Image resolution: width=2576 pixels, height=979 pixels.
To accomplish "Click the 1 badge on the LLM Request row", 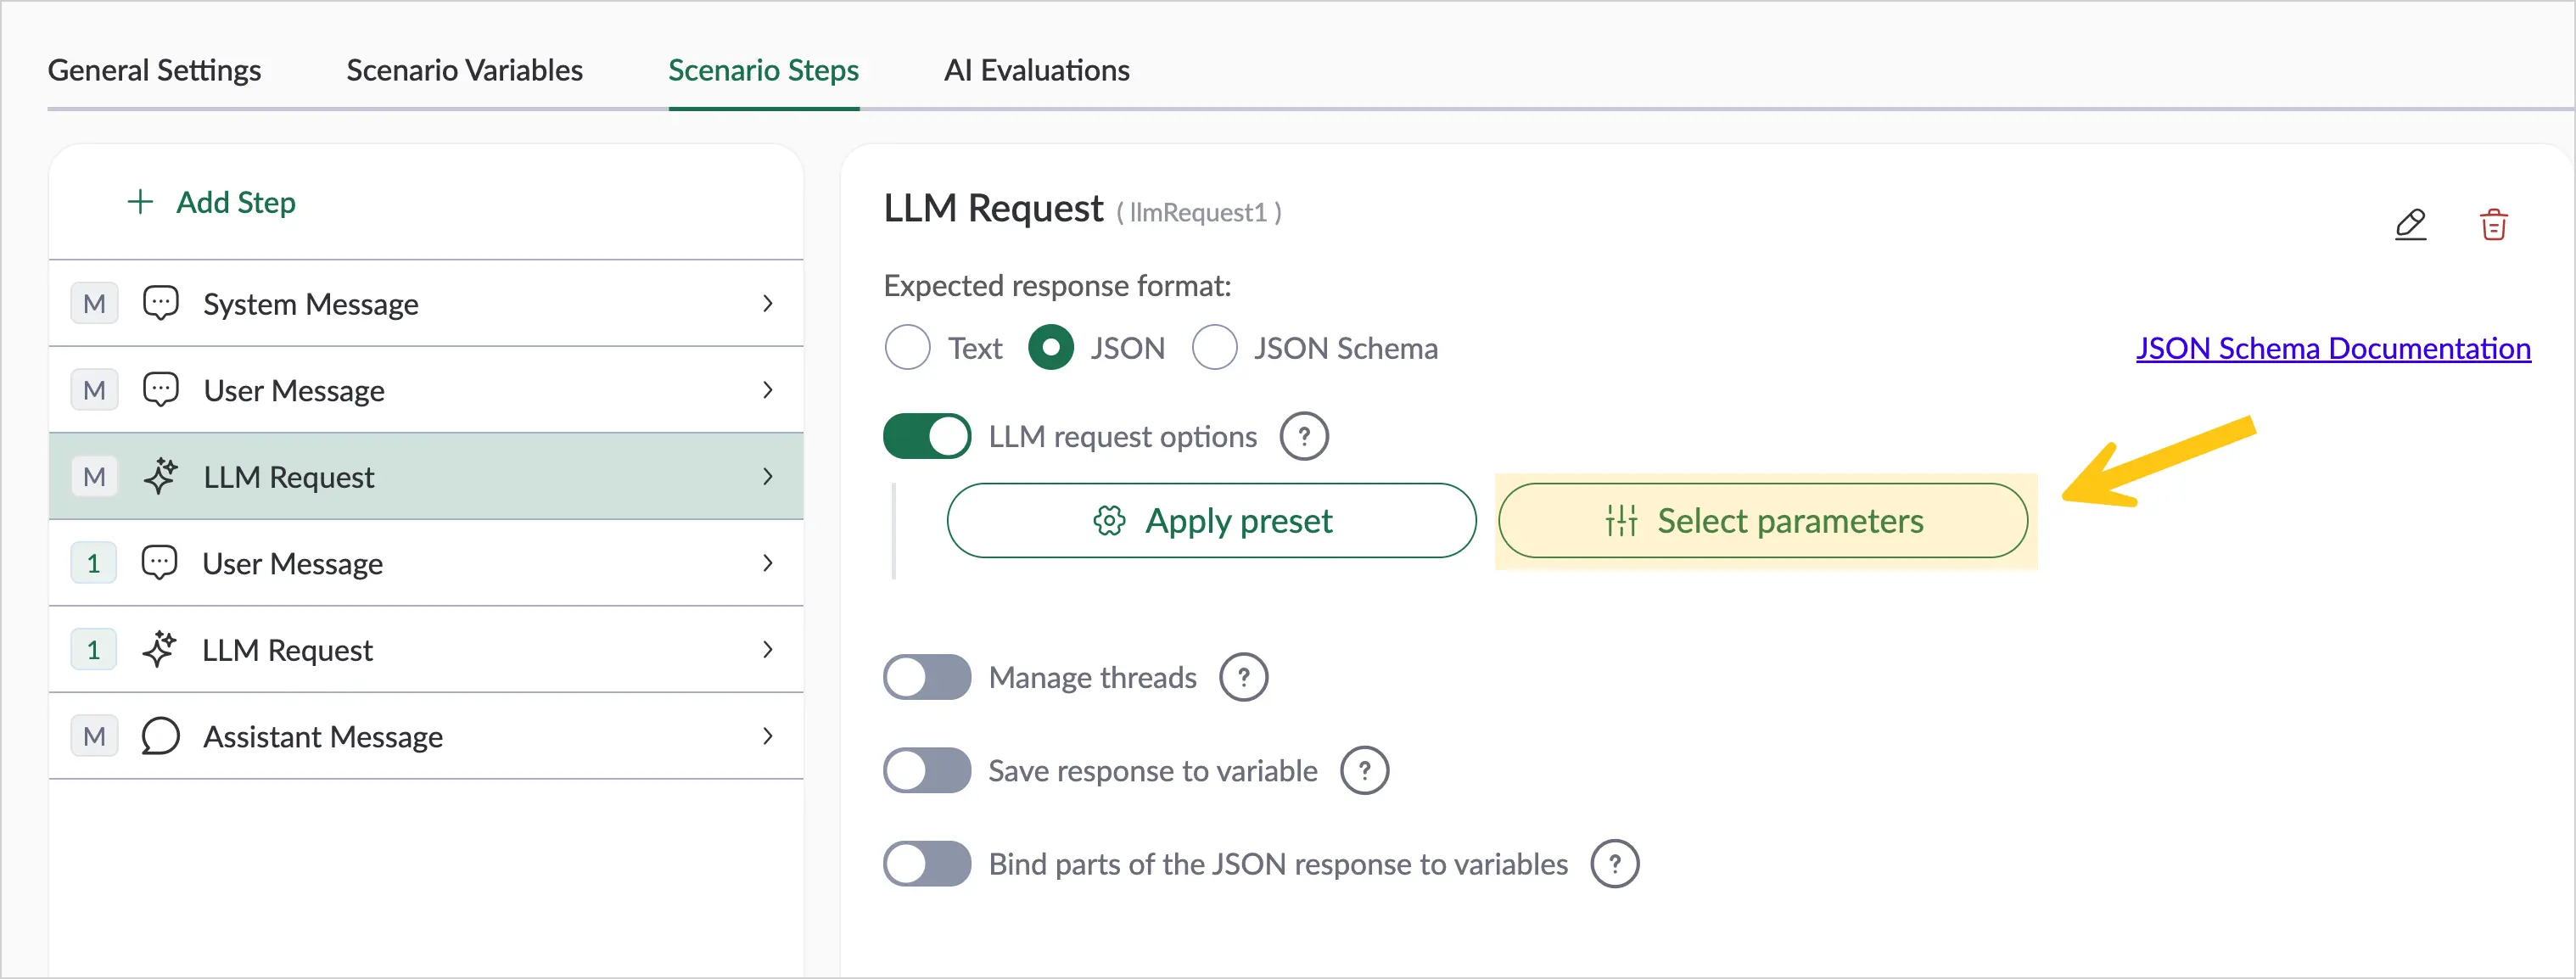I will [x=94, y=649].
